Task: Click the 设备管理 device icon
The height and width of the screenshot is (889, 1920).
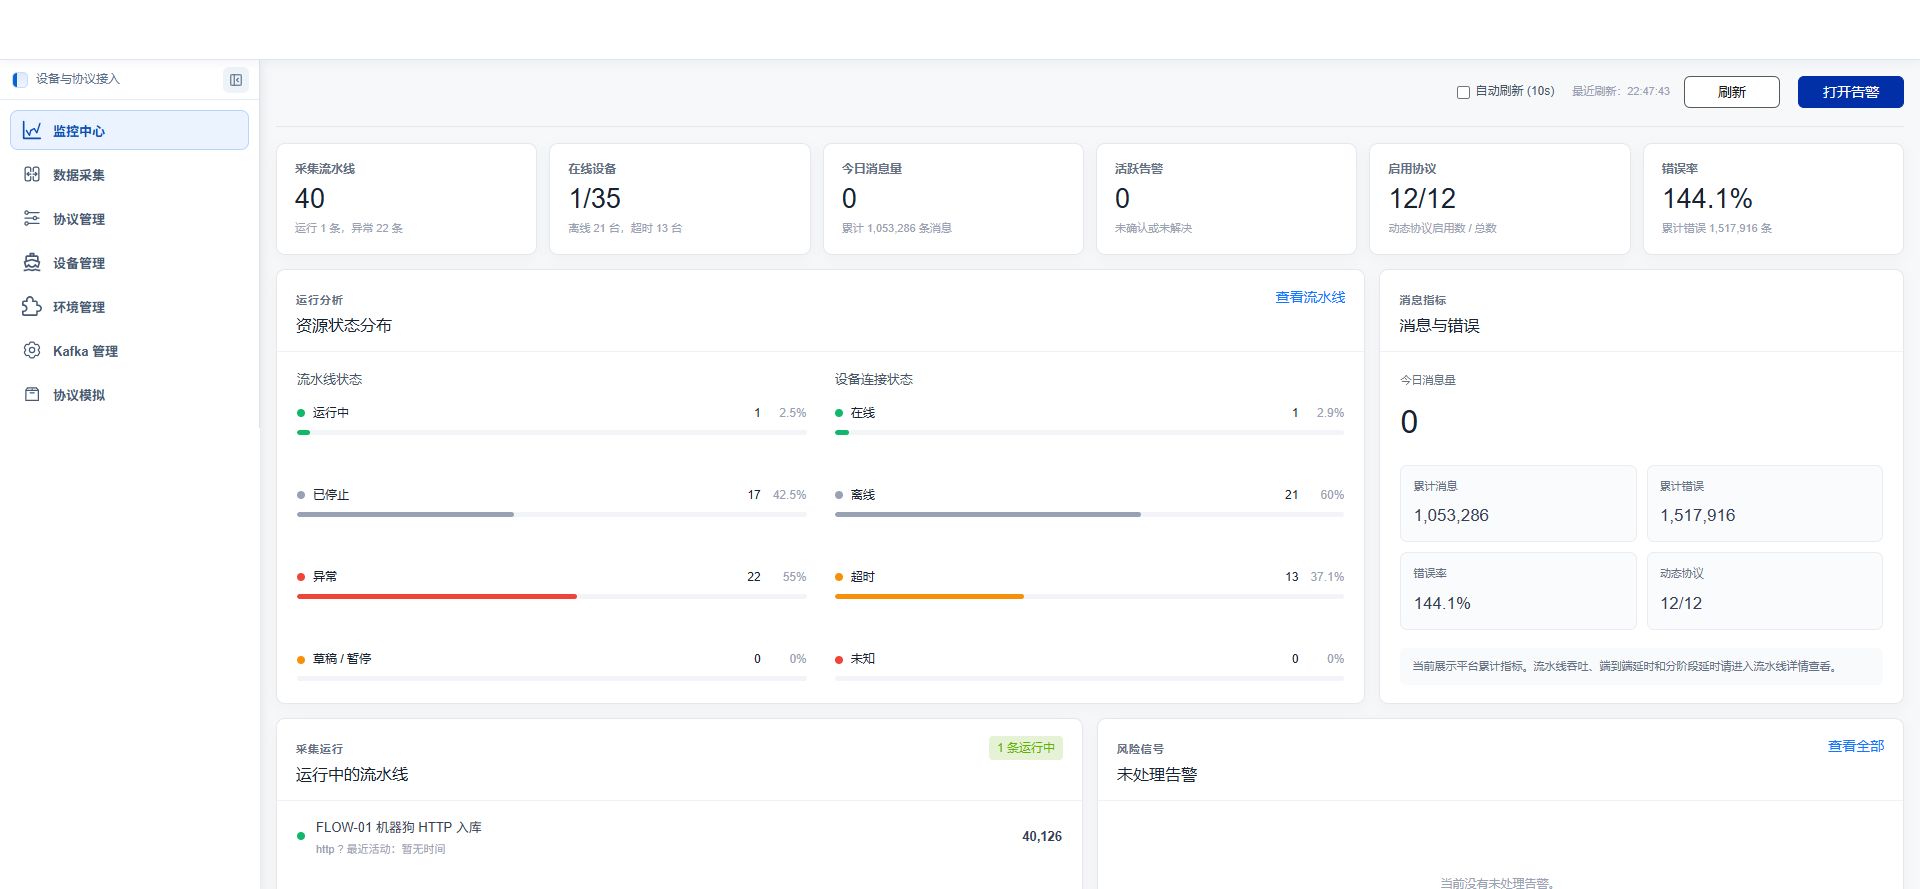Action: [32, 262]
